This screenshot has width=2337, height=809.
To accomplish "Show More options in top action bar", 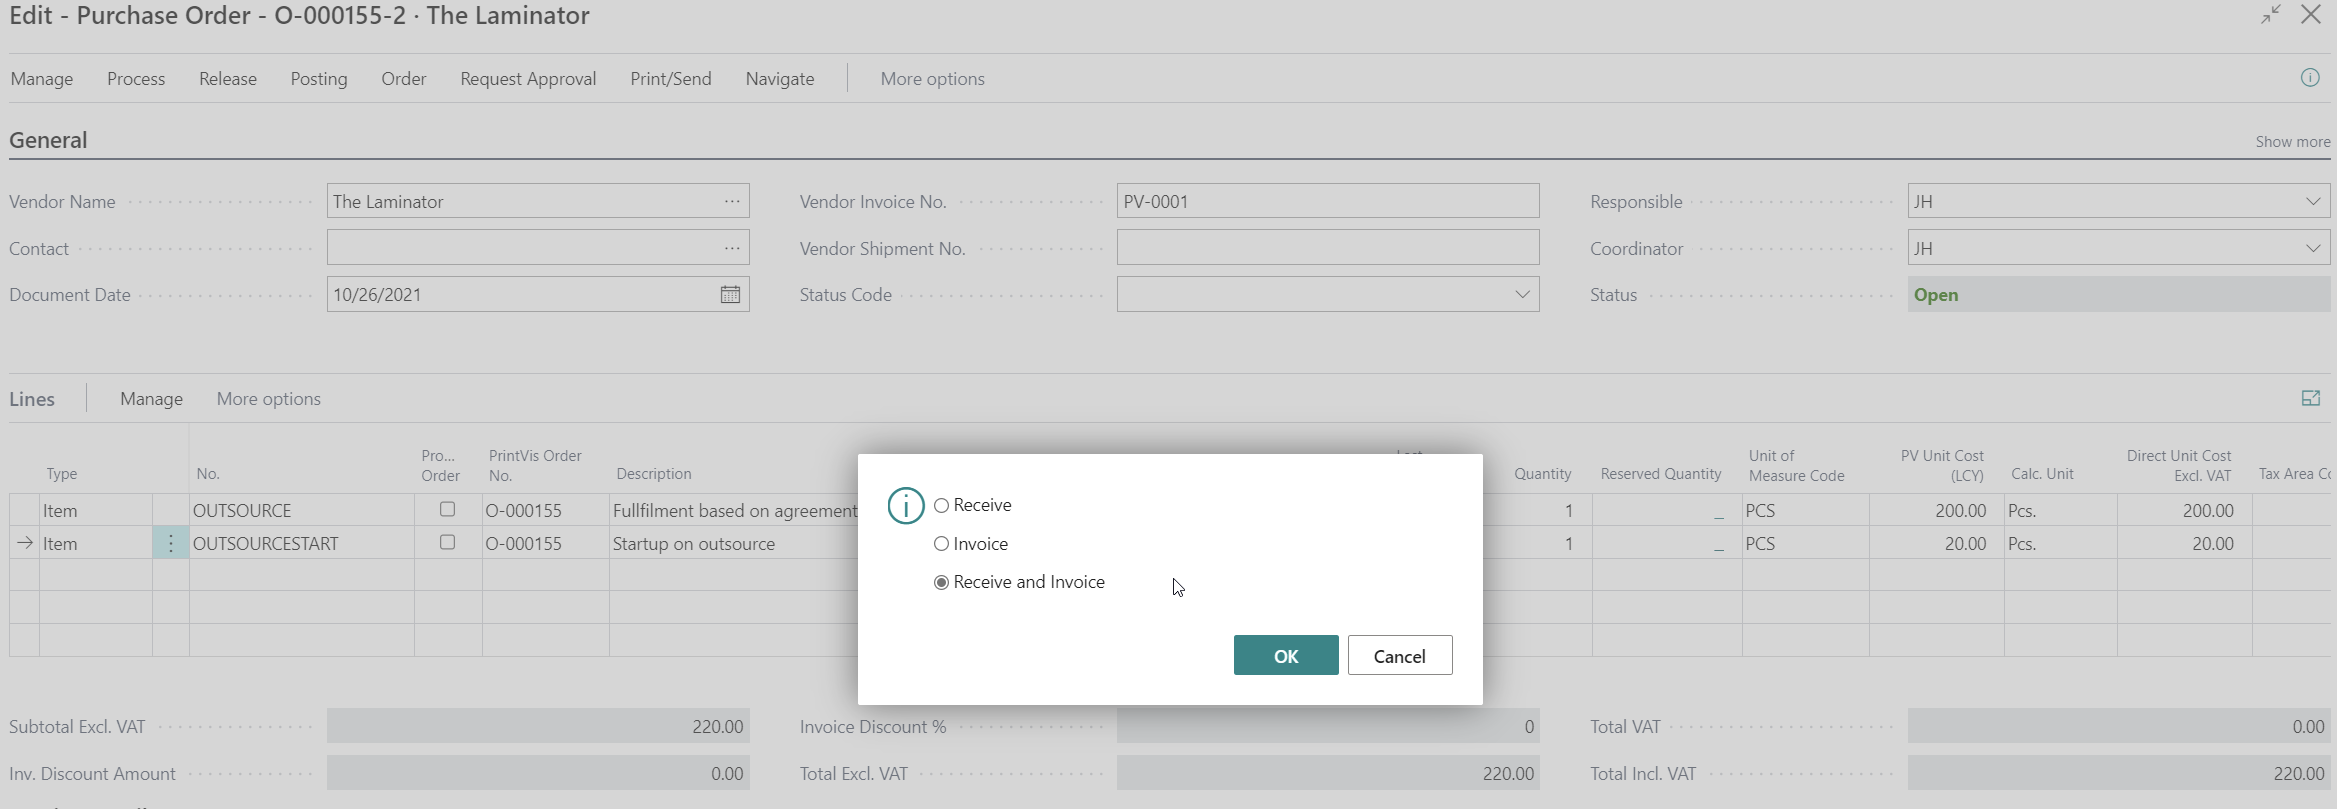I will (x=933, y=79).
